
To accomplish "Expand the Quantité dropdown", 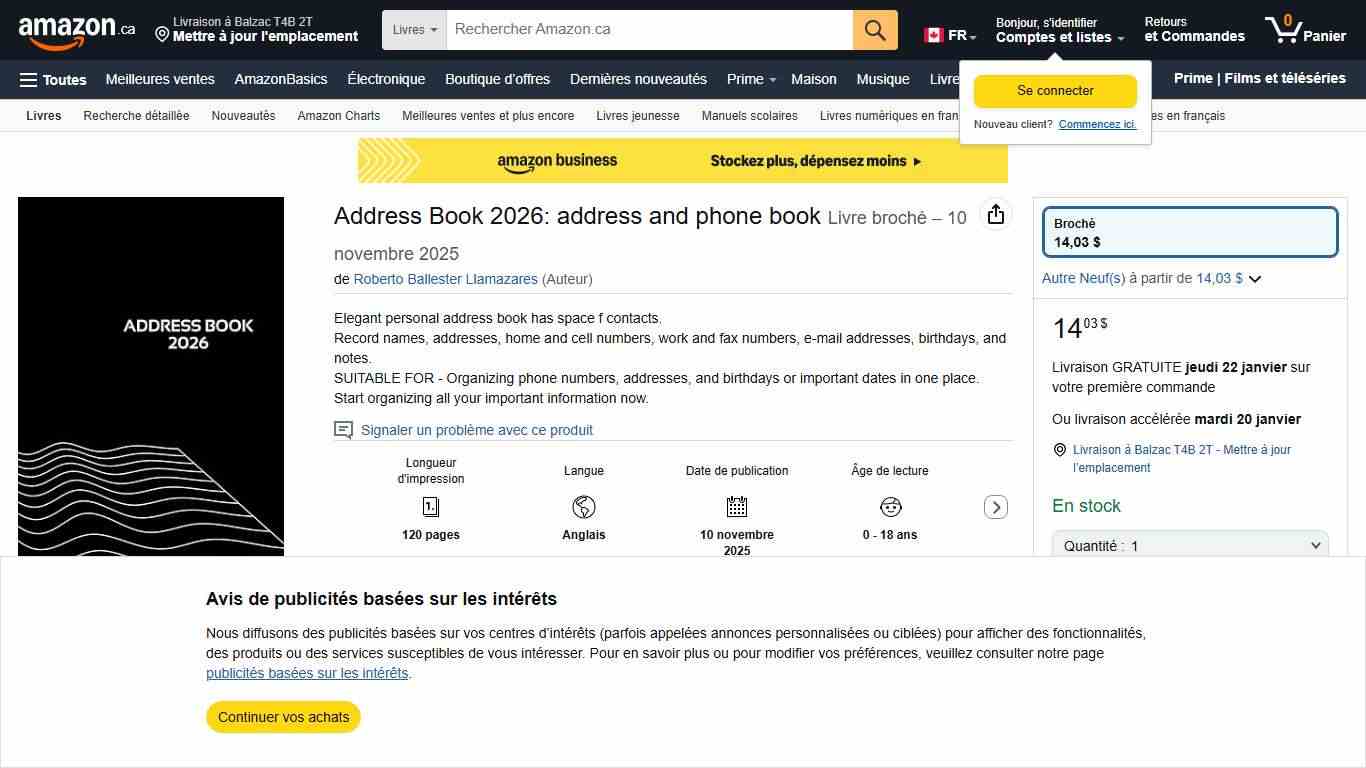I will [1189, 546].
